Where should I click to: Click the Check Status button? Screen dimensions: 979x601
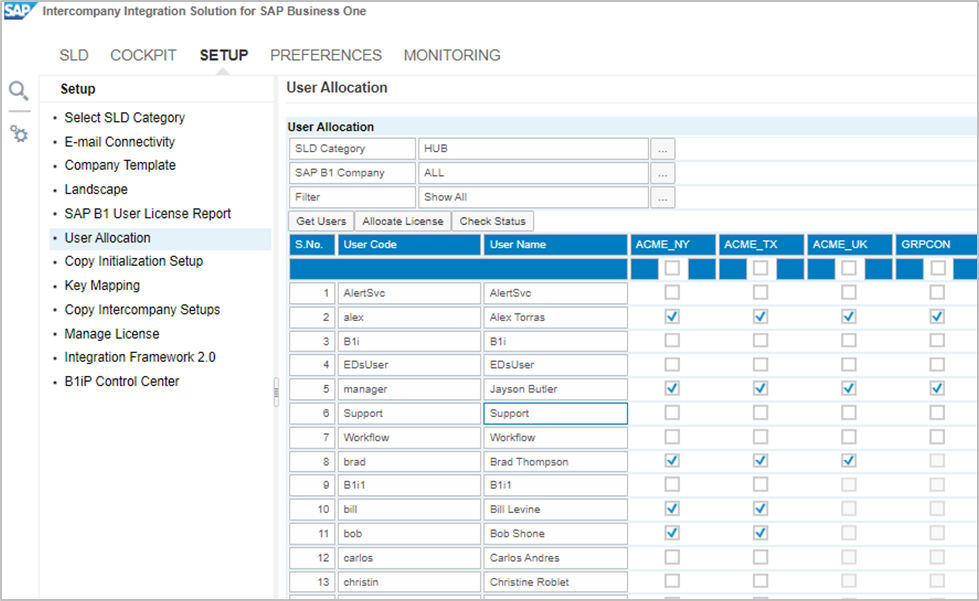(x=492, y=221)
